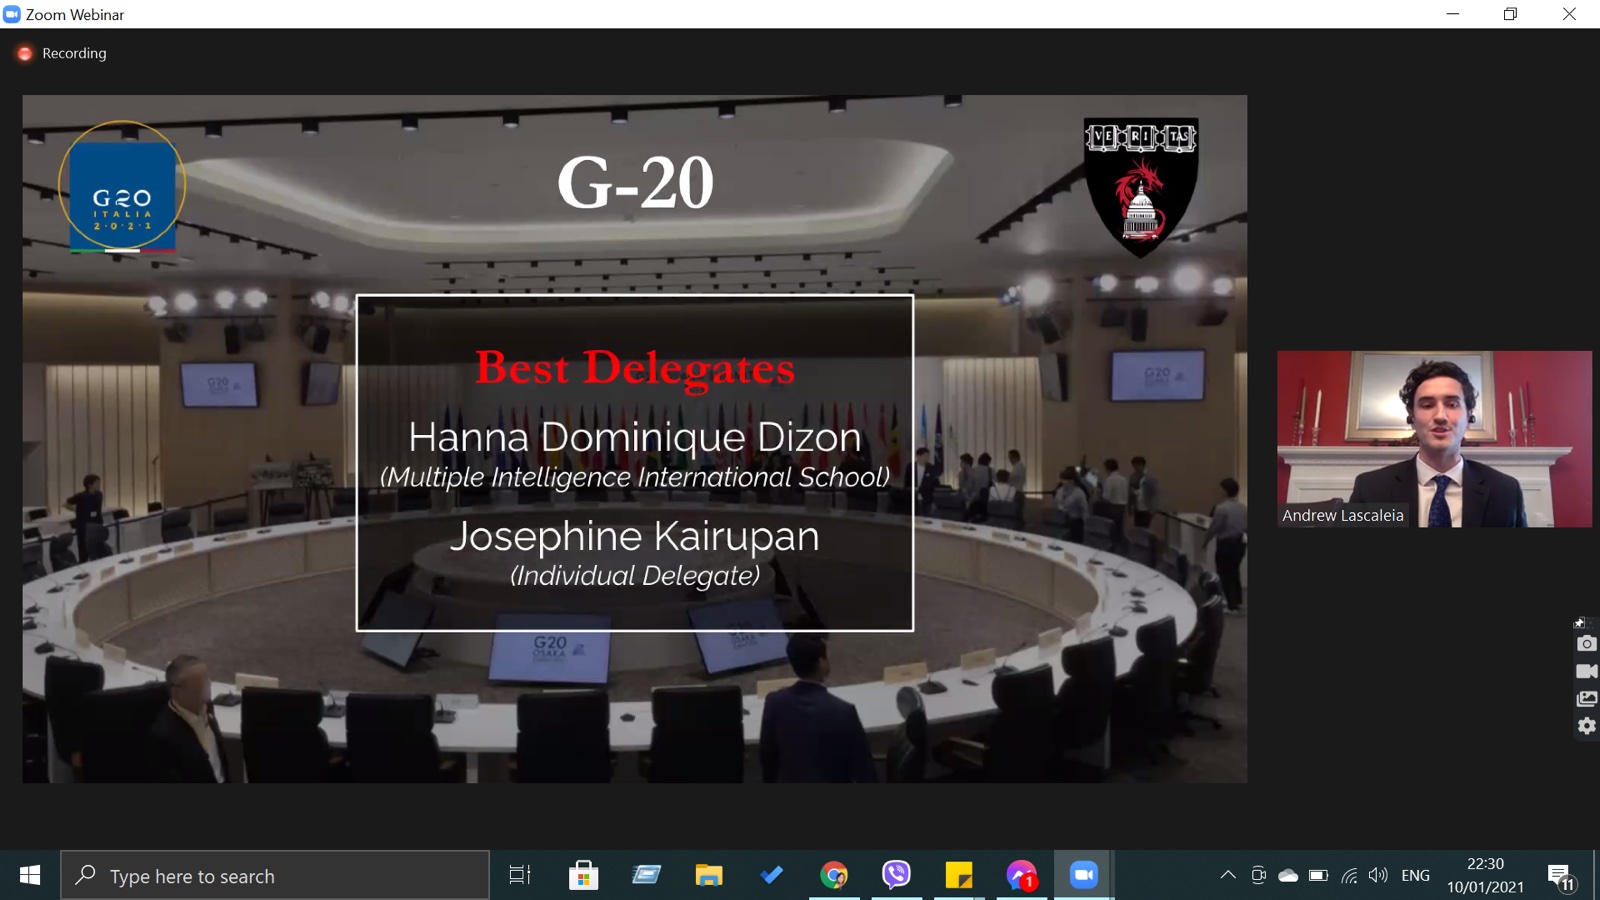Pin the capture widget with pin icon
The width and height of the screenshot is (1600, 900).
1579,623
